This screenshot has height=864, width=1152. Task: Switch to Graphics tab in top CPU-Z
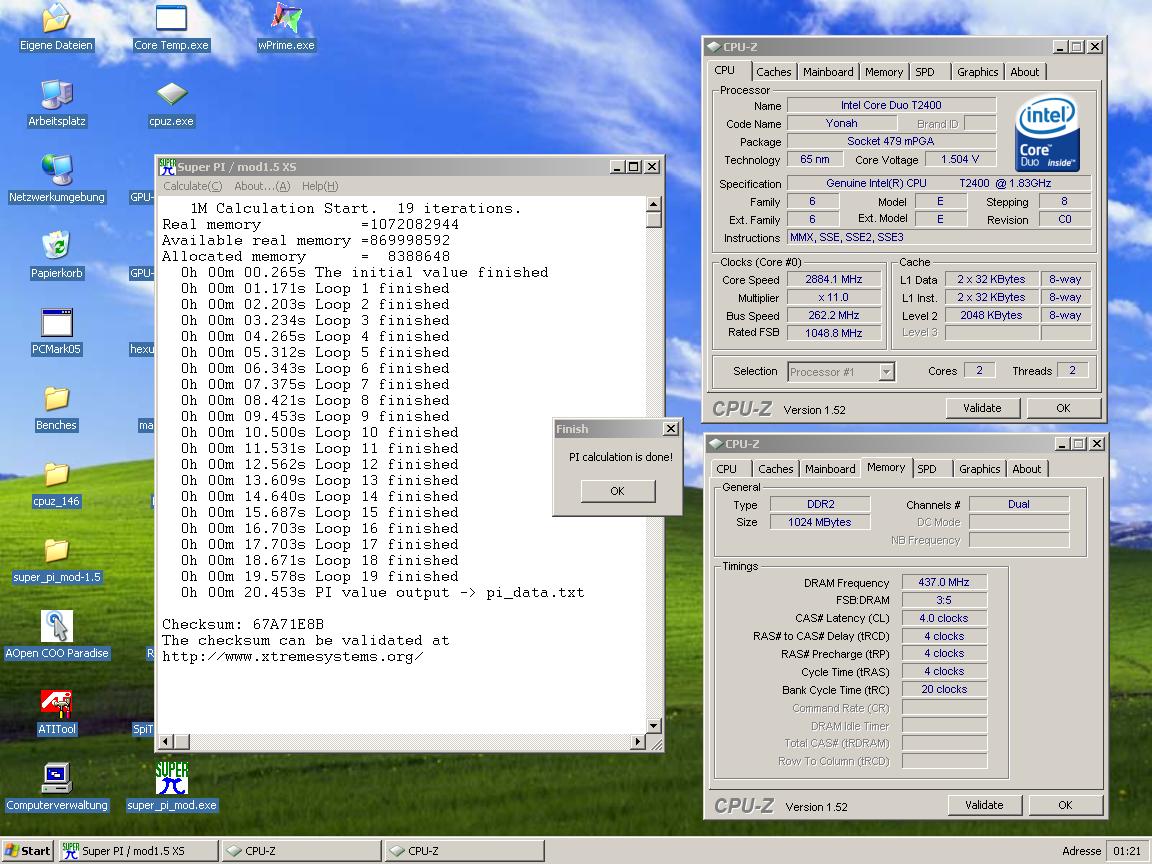pos(977,72)
